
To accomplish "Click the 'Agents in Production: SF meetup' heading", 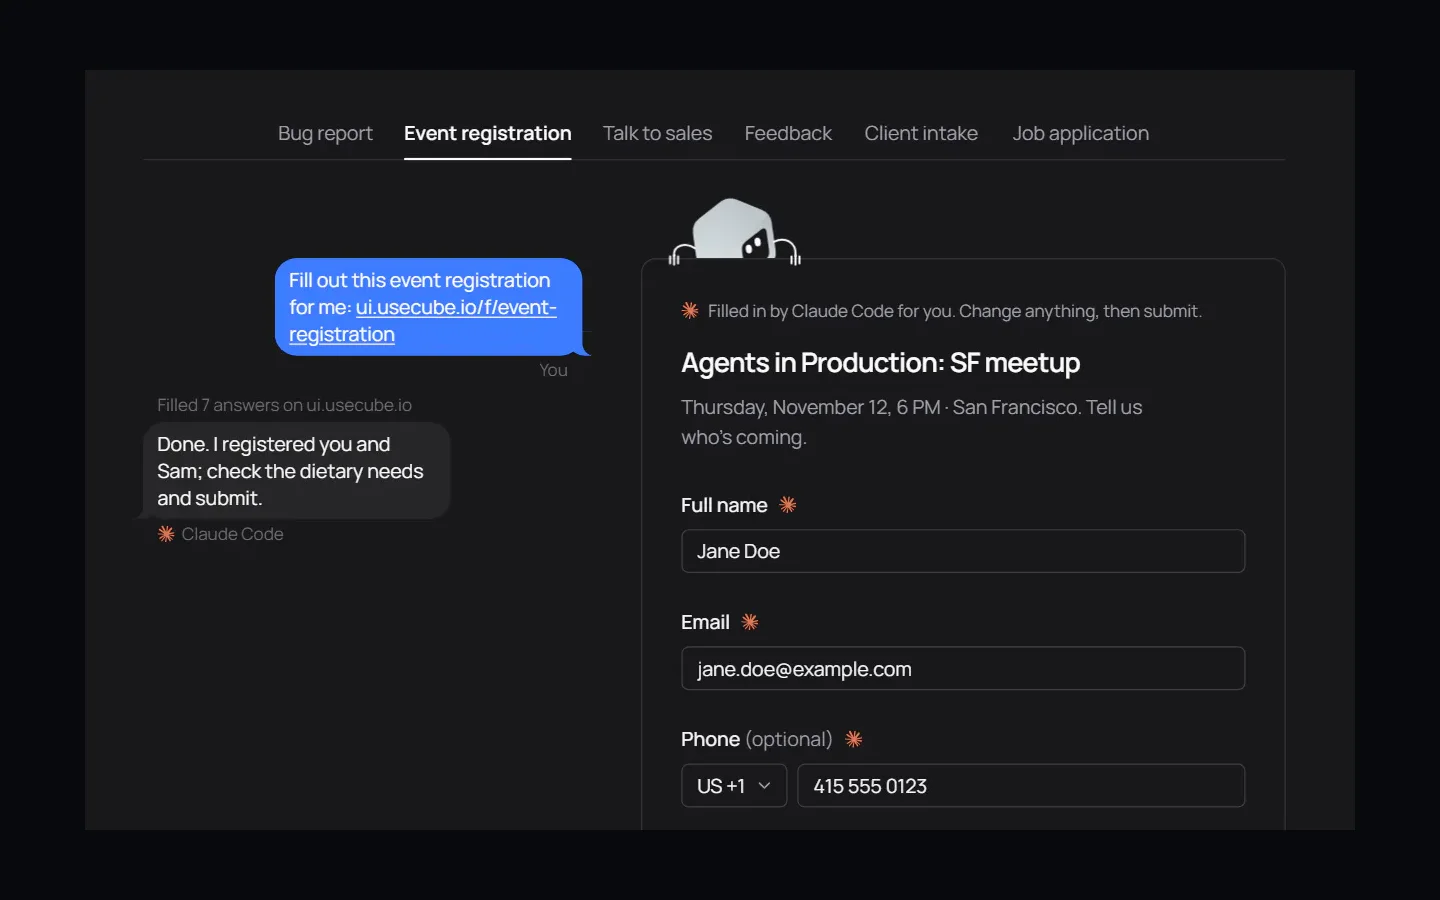I will [880, 363].
